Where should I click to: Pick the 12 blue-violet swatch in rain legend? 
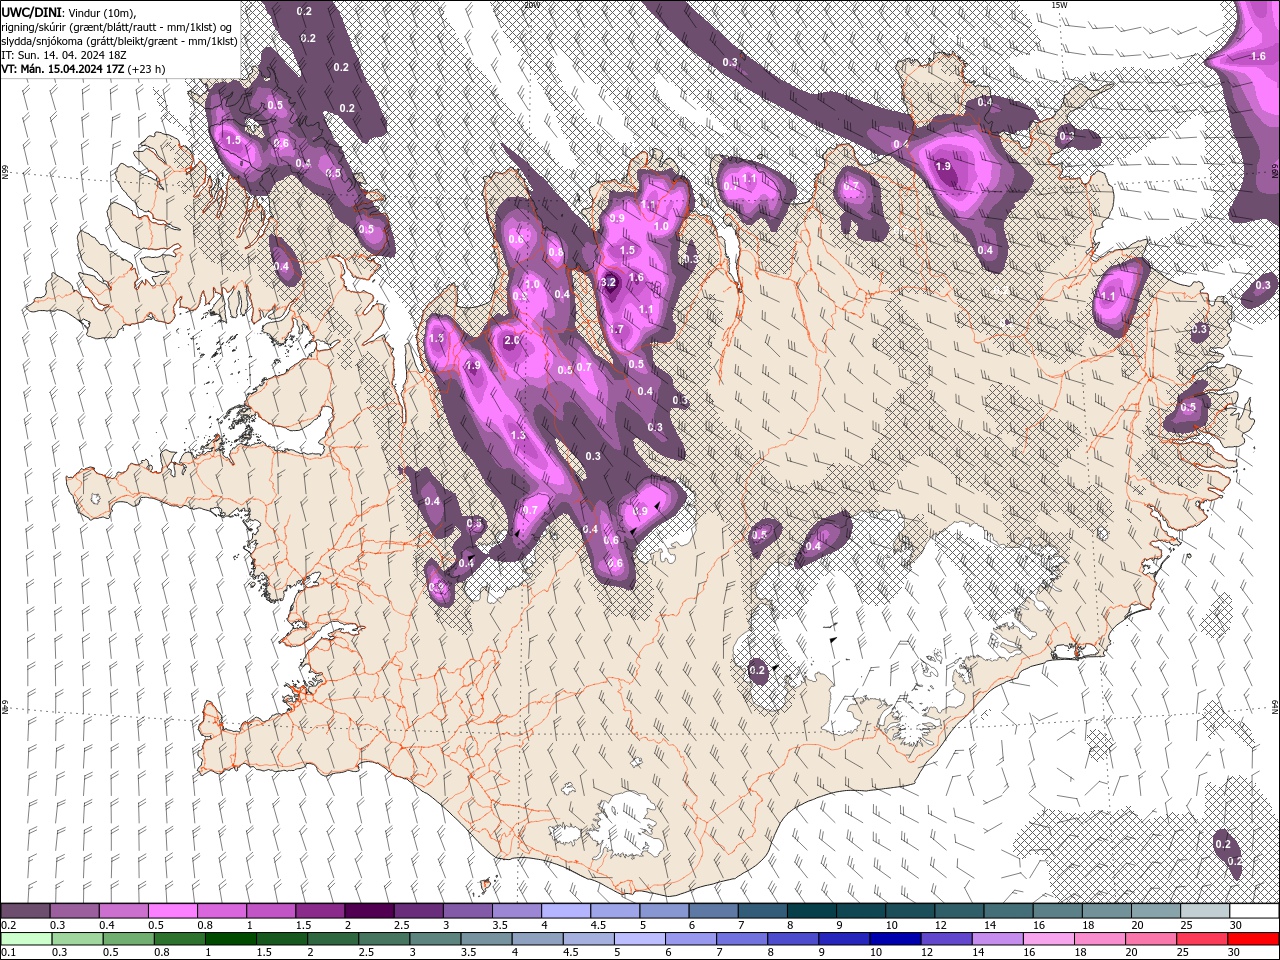coord(947,938)
